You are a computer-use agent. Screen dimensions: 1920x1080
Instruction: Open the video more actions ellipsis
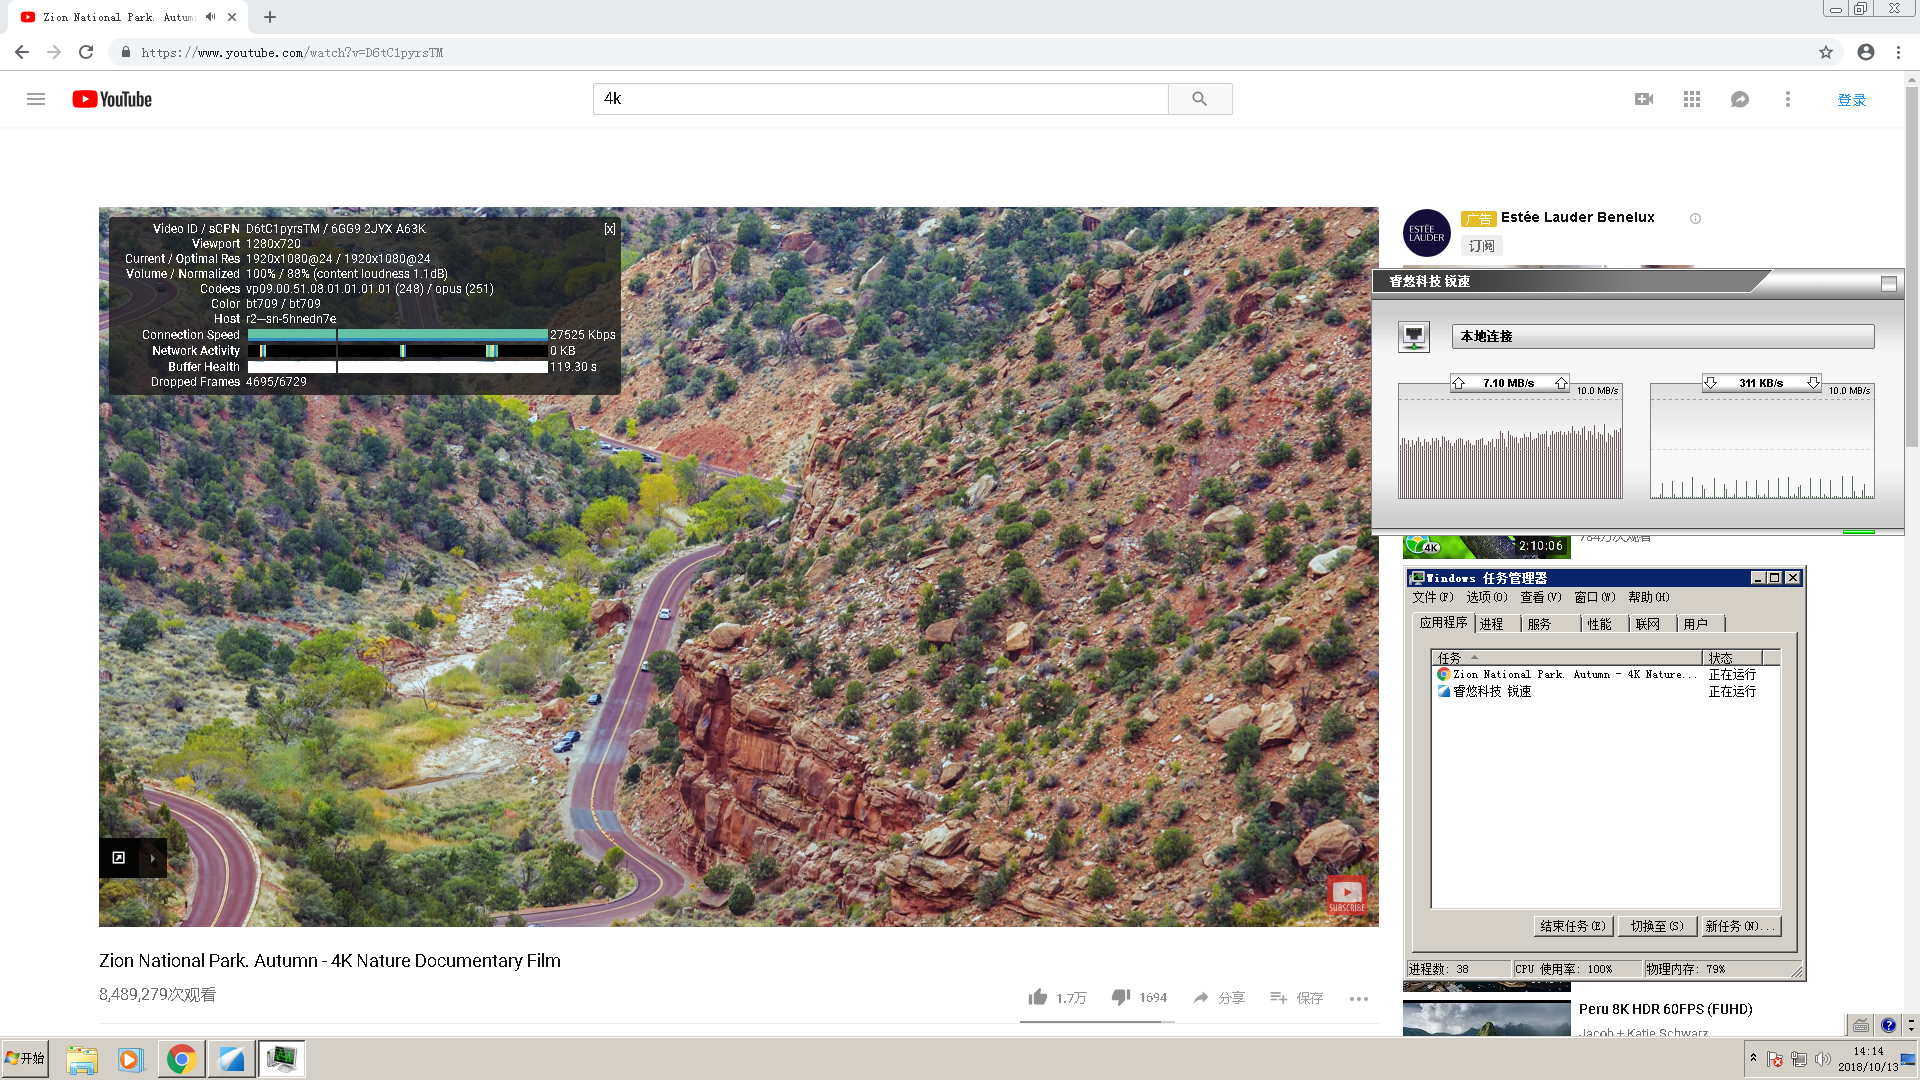(1358, 998)
